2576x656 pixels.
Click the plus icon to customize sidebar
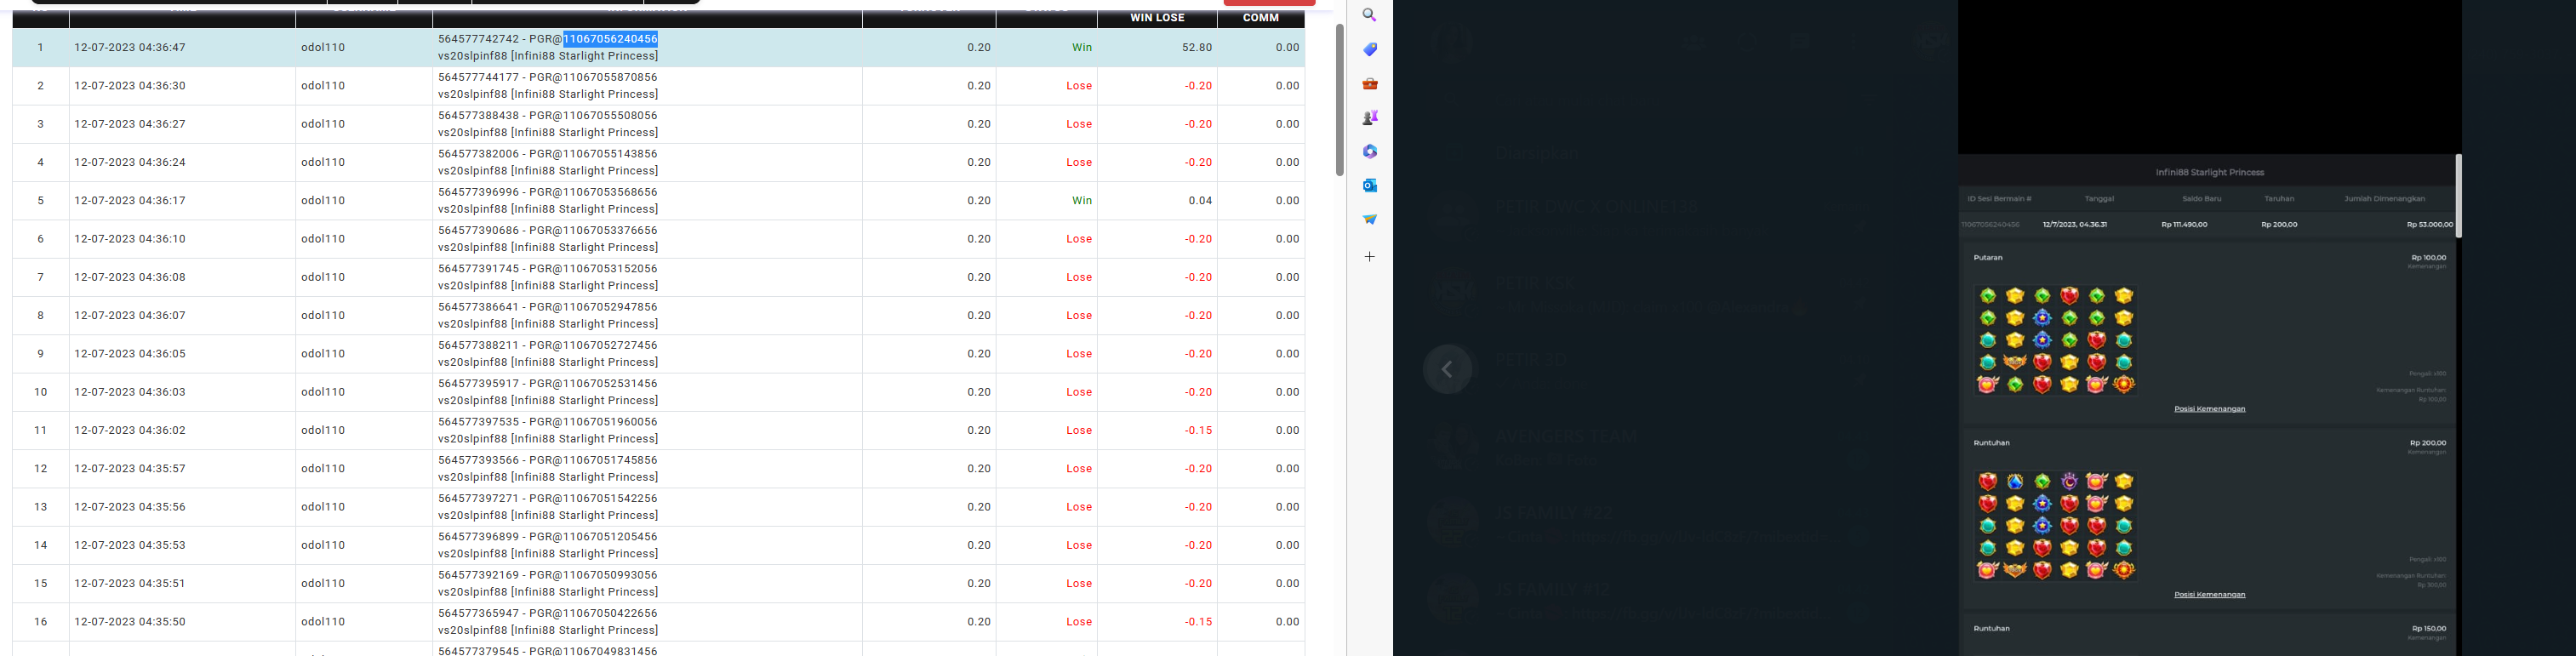pos(1370,257)
